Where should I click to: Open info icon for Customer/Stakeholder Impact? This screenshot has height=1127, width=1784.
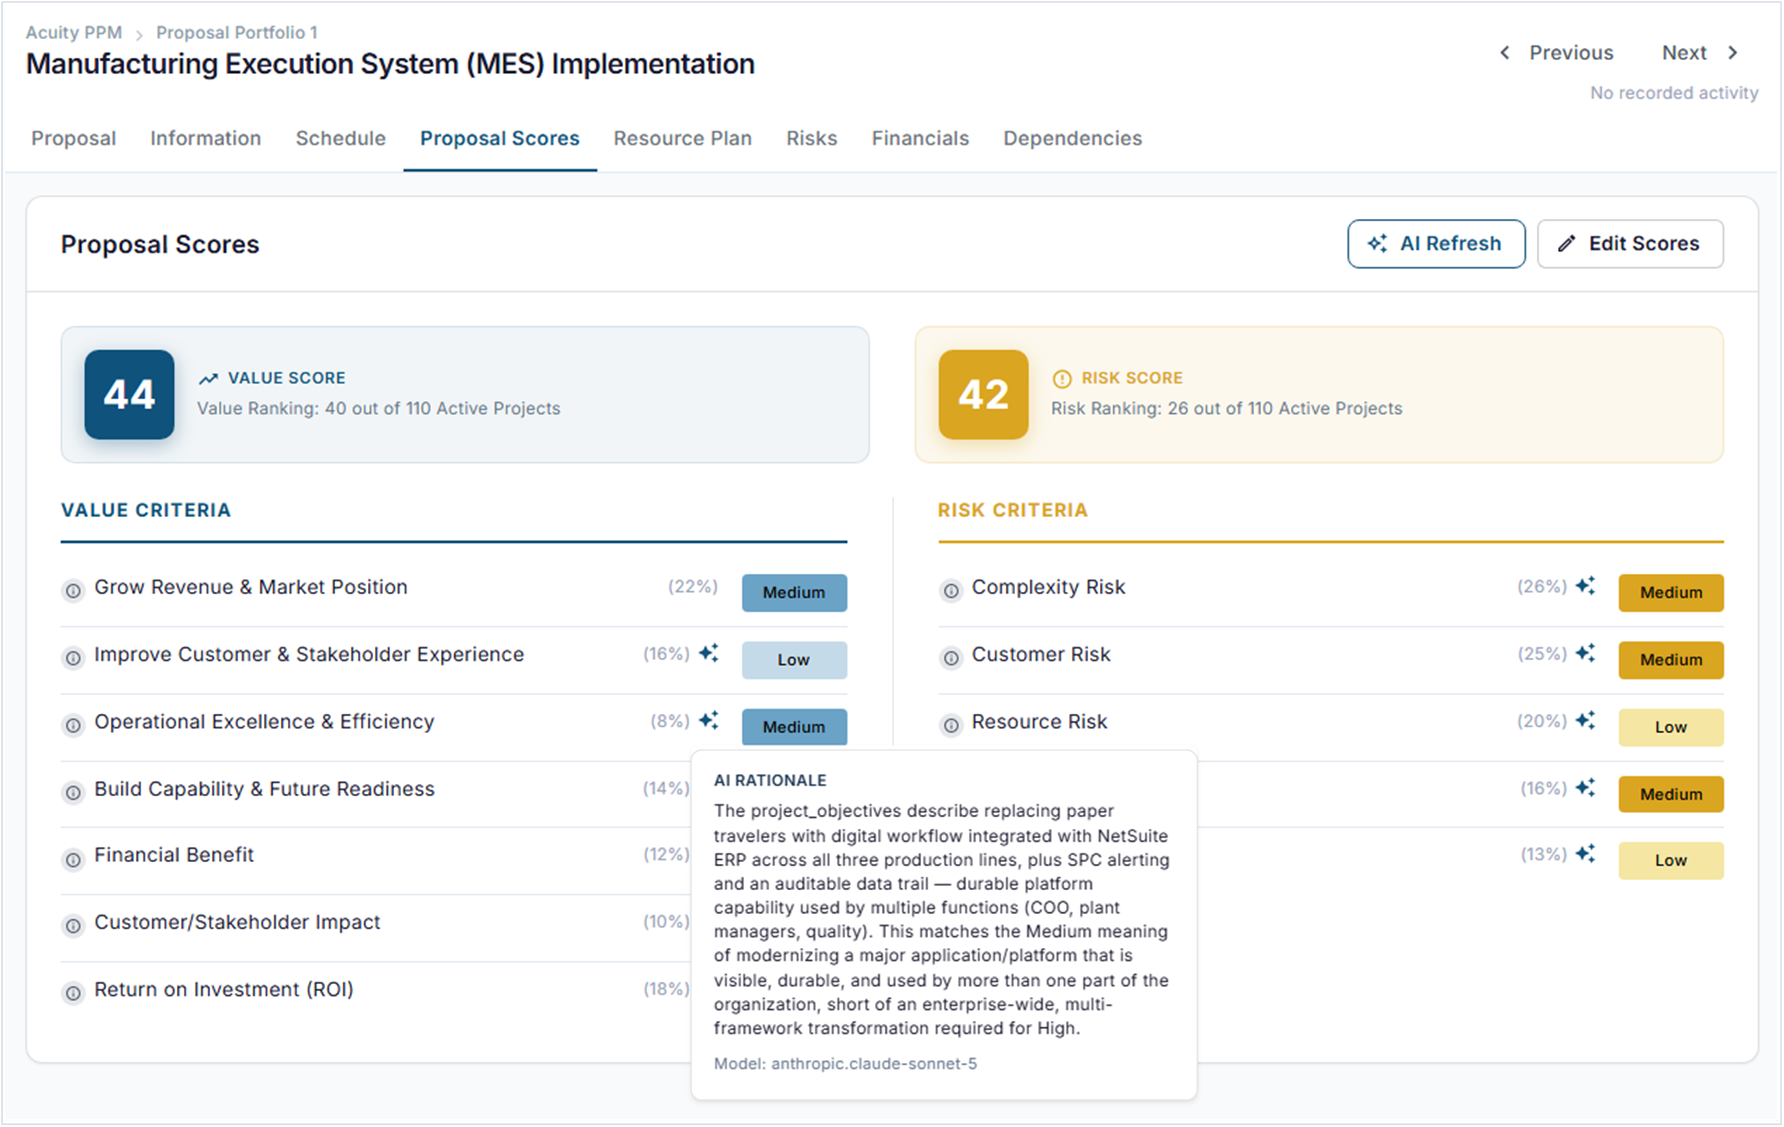(x=73, y=926)
